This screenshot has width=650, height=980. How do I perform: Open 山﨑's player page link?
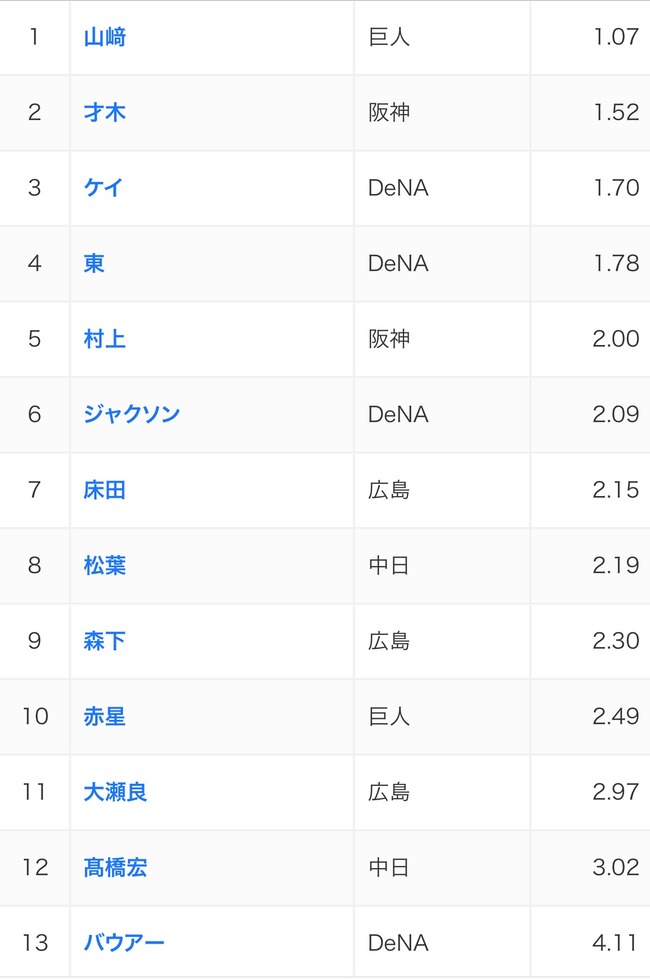pos(106,37)
